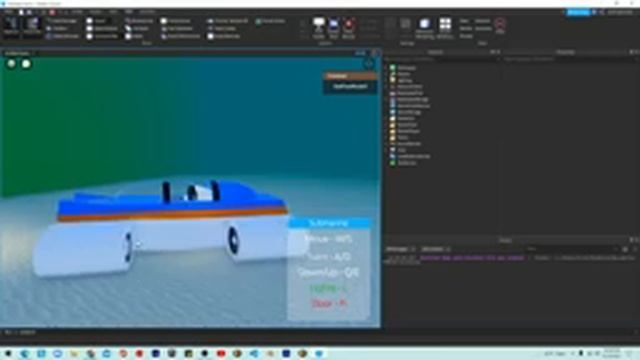Click the red Clear stats icon
This screenshot has height=360, width=640.
pyautogui.click(x=500, y=24)
